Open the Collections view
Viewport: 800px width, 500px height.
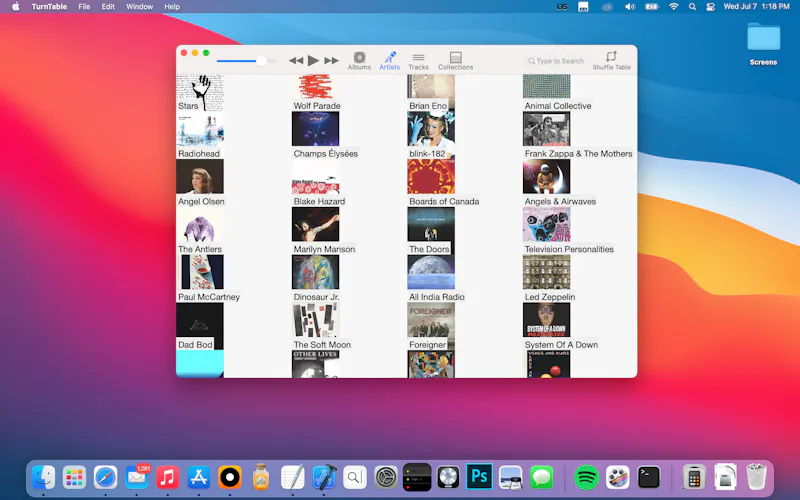click(455, 61)
